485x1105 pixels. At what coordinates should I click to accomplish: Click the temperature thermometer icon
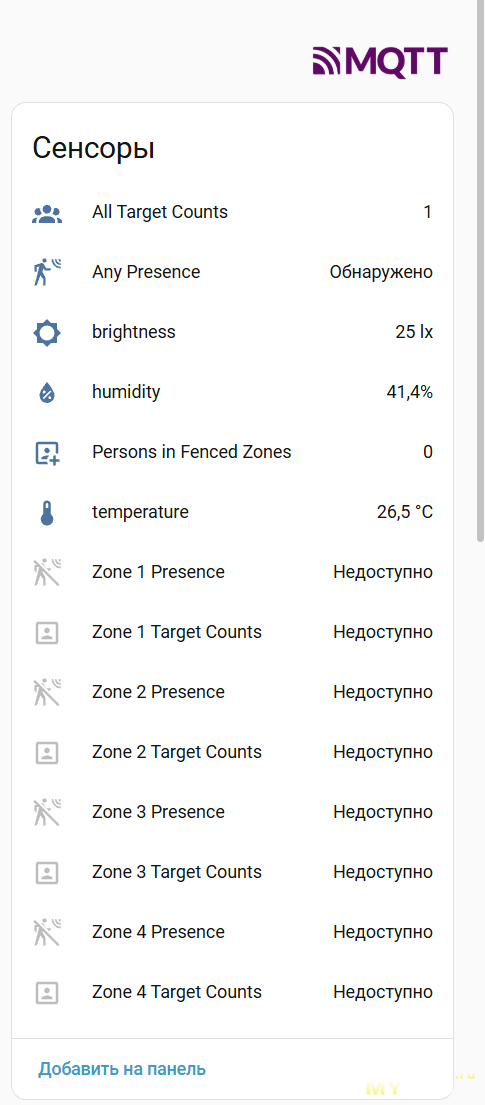tap(47, 512)
